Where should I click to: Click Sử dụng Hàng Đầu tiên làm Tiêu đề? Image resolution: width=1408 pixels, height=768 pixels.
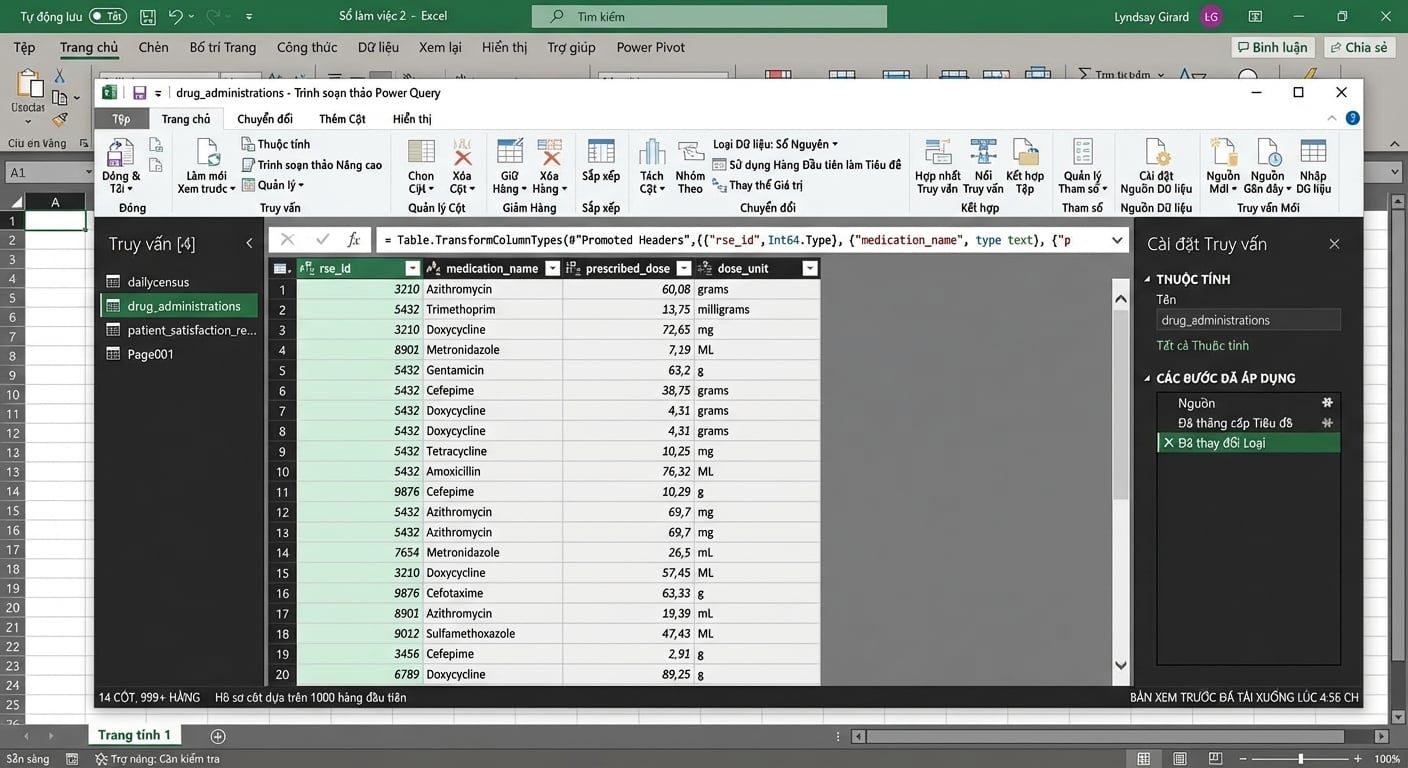[806, 165]
